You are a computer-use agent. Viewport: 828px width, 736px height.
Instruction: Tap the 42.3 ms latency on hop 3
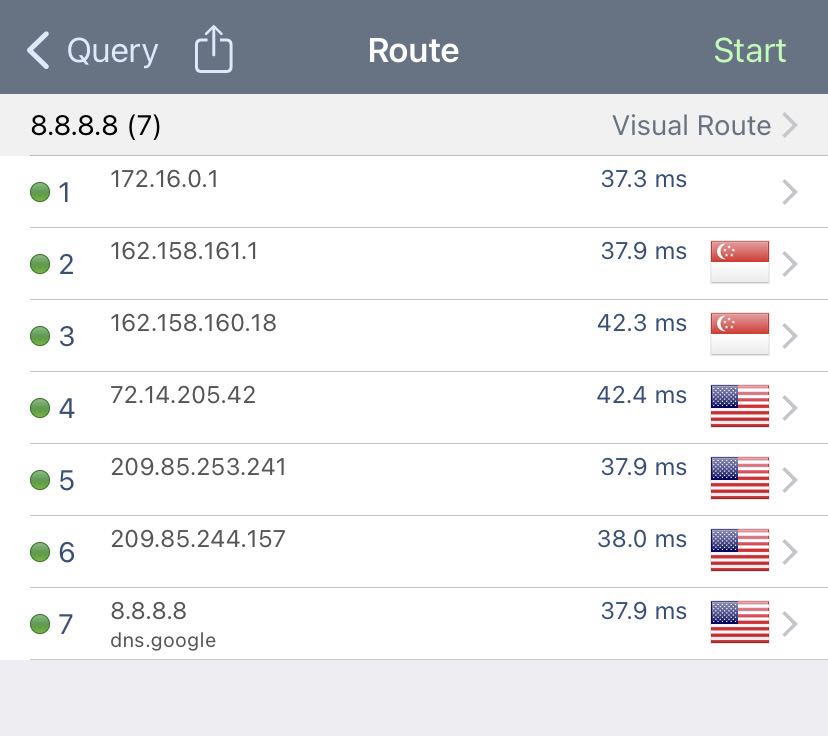(x=642, y=323)
